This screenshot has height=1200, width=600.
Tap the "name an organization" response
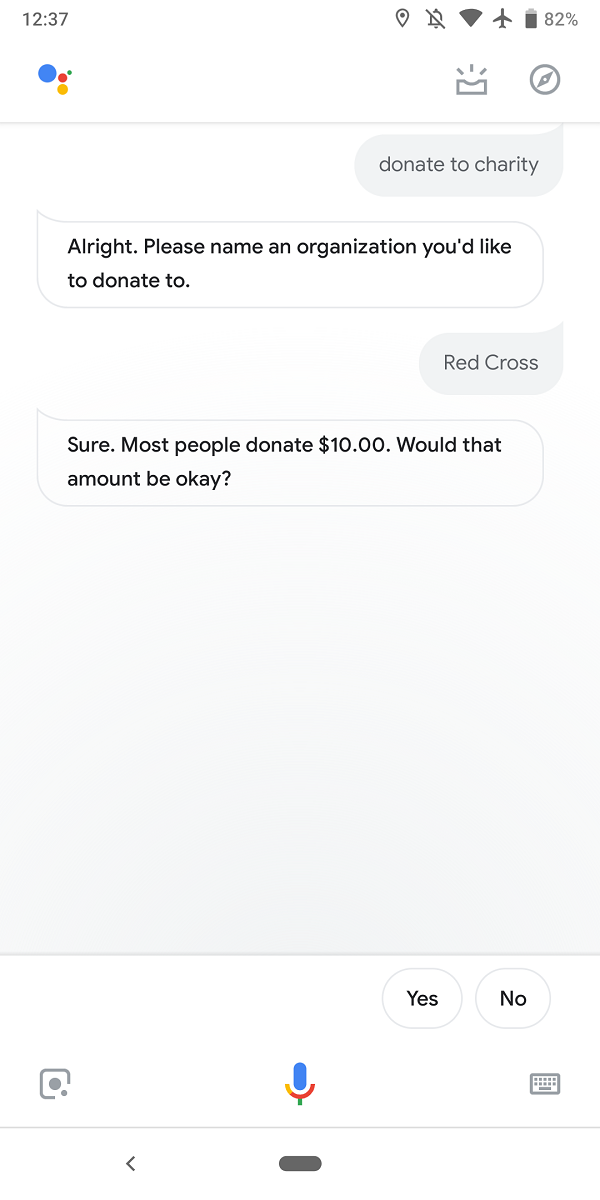point(290,264)
